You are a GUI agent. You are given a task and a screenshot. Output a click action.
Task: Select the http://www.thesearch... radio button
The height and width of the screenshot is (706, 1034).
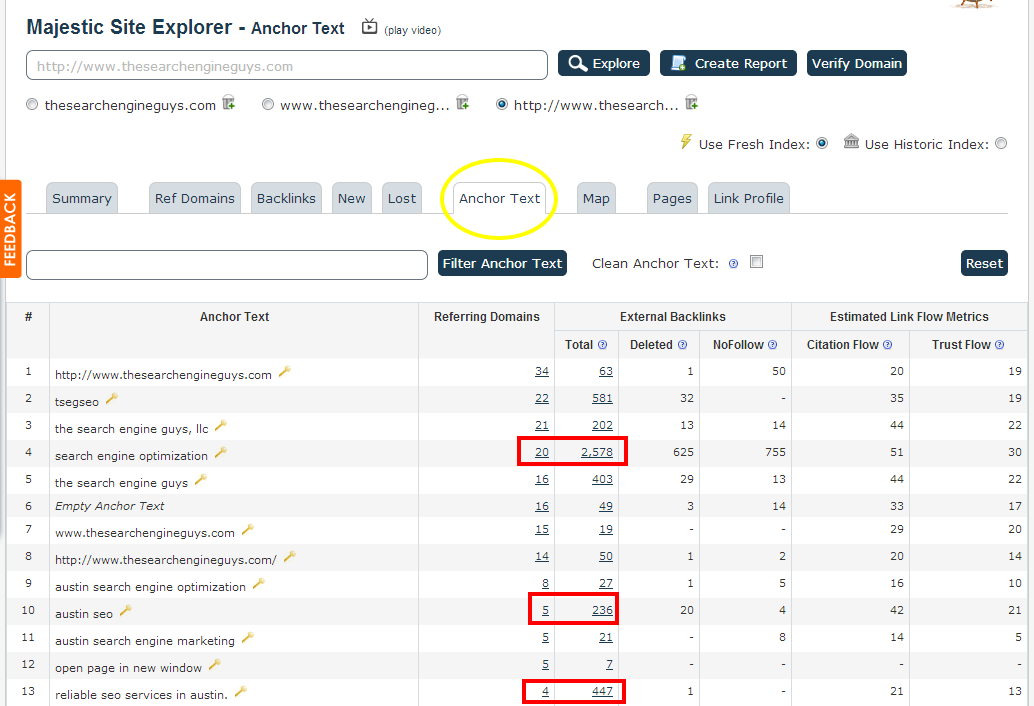point(502,104)
